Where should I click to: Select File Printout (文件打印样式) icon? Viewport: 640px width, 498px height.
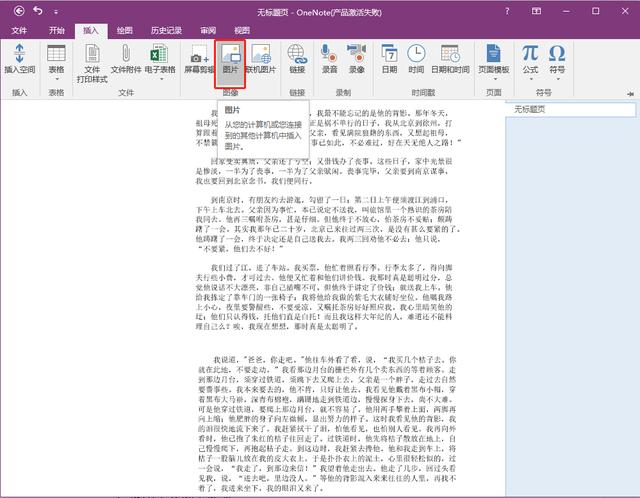click(92, 53)
